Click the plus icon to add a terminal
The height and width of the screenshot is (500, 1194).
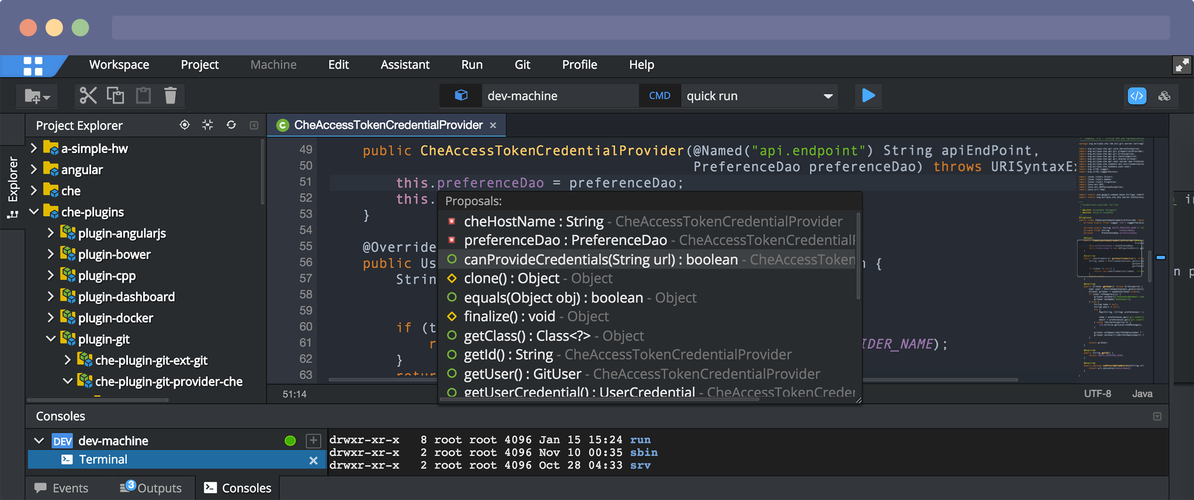pyautogui.click(x=313, y=440)
